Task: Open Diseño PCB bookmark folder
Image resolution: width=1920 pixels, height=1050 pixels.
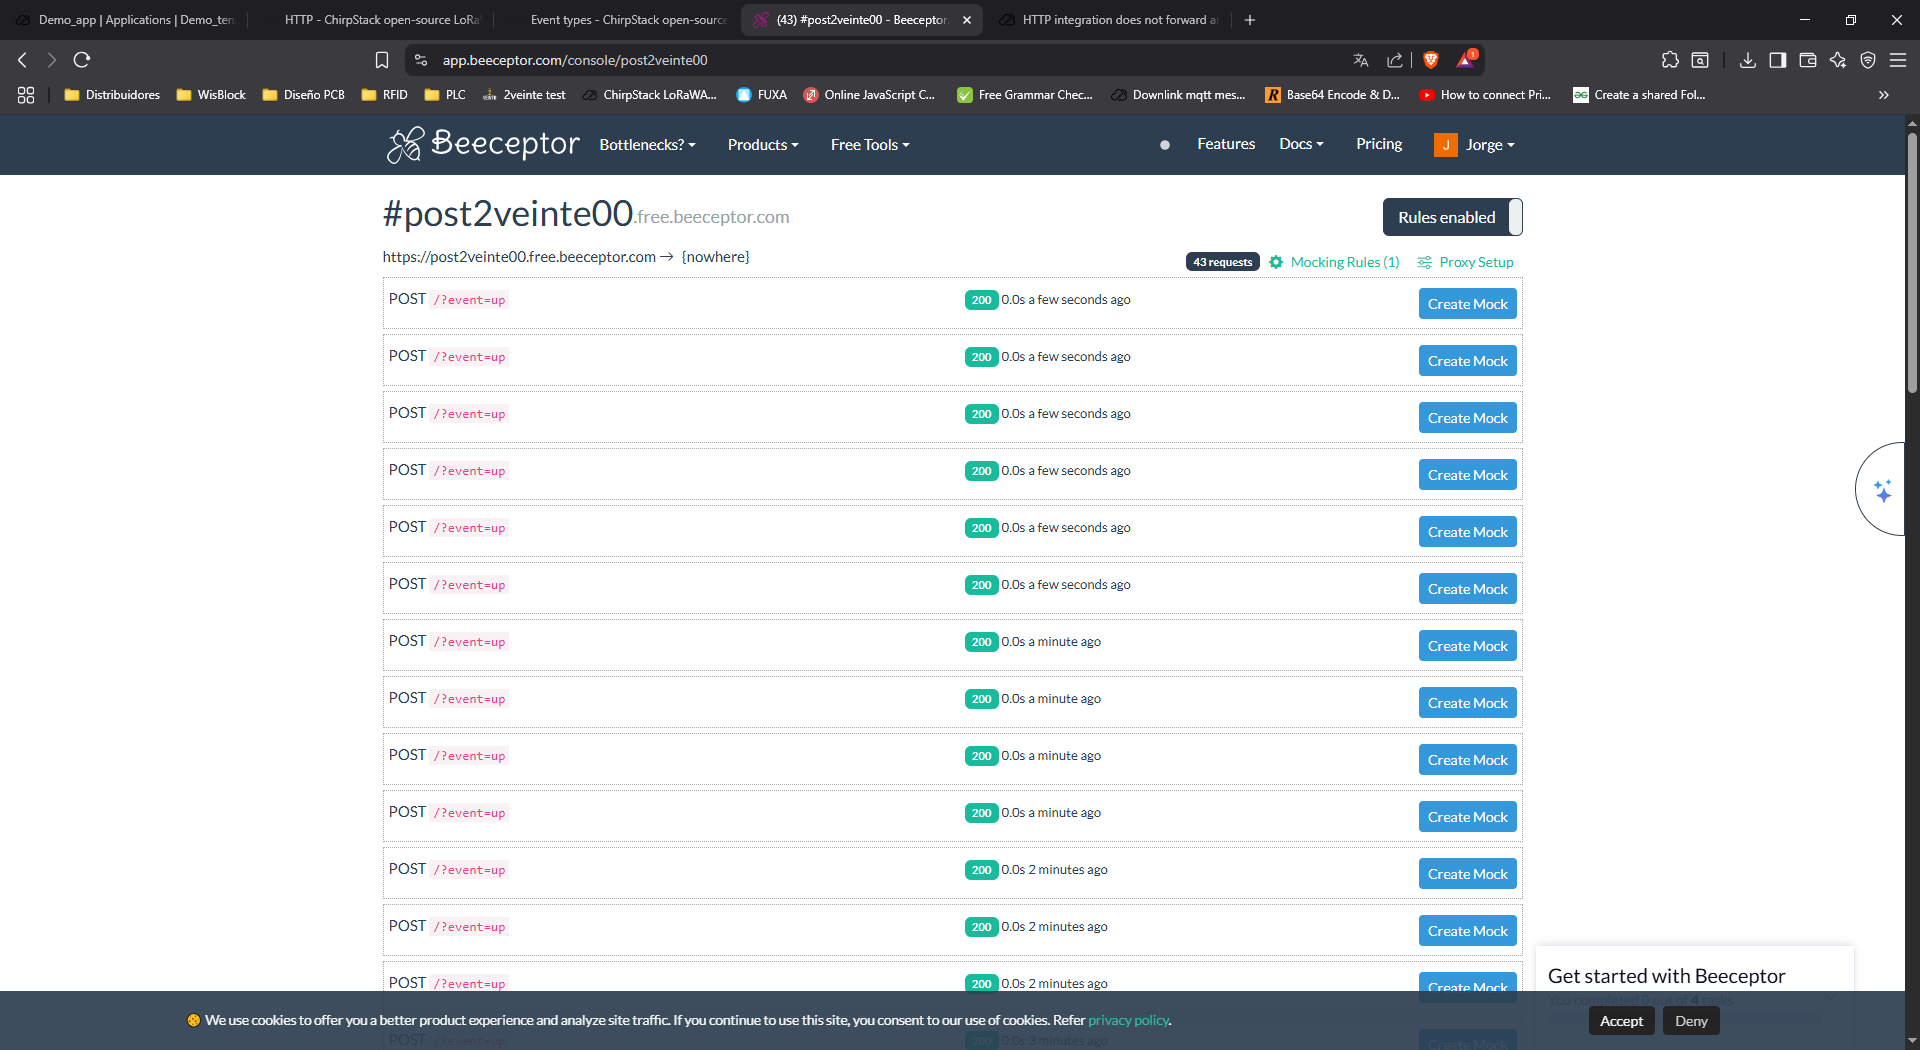Action: tap(303, 95)
